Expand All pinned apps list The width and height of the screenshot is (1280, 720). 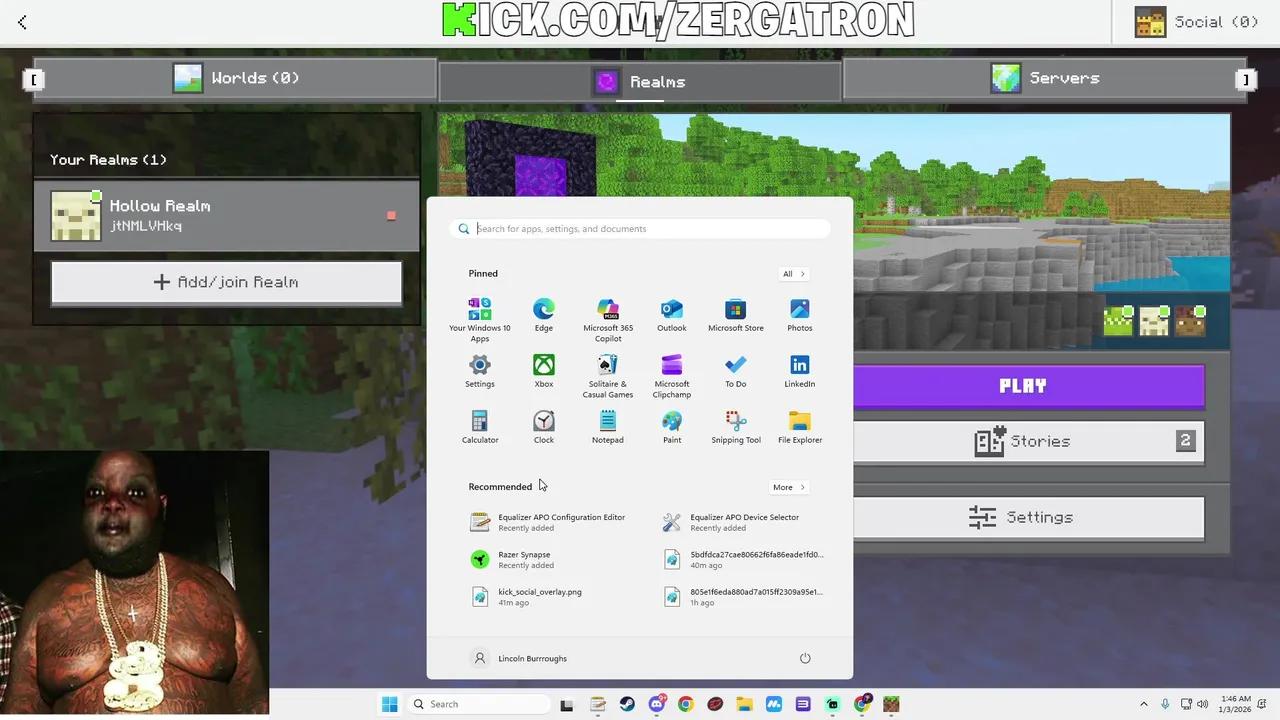(793, 274)
